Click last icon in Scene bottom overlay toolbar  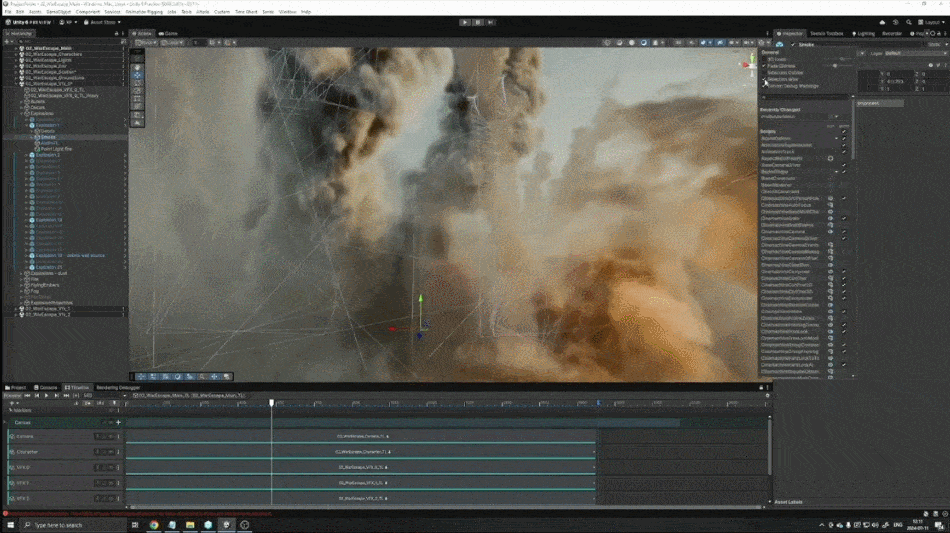pyautogui.click(x=227, y=377)
